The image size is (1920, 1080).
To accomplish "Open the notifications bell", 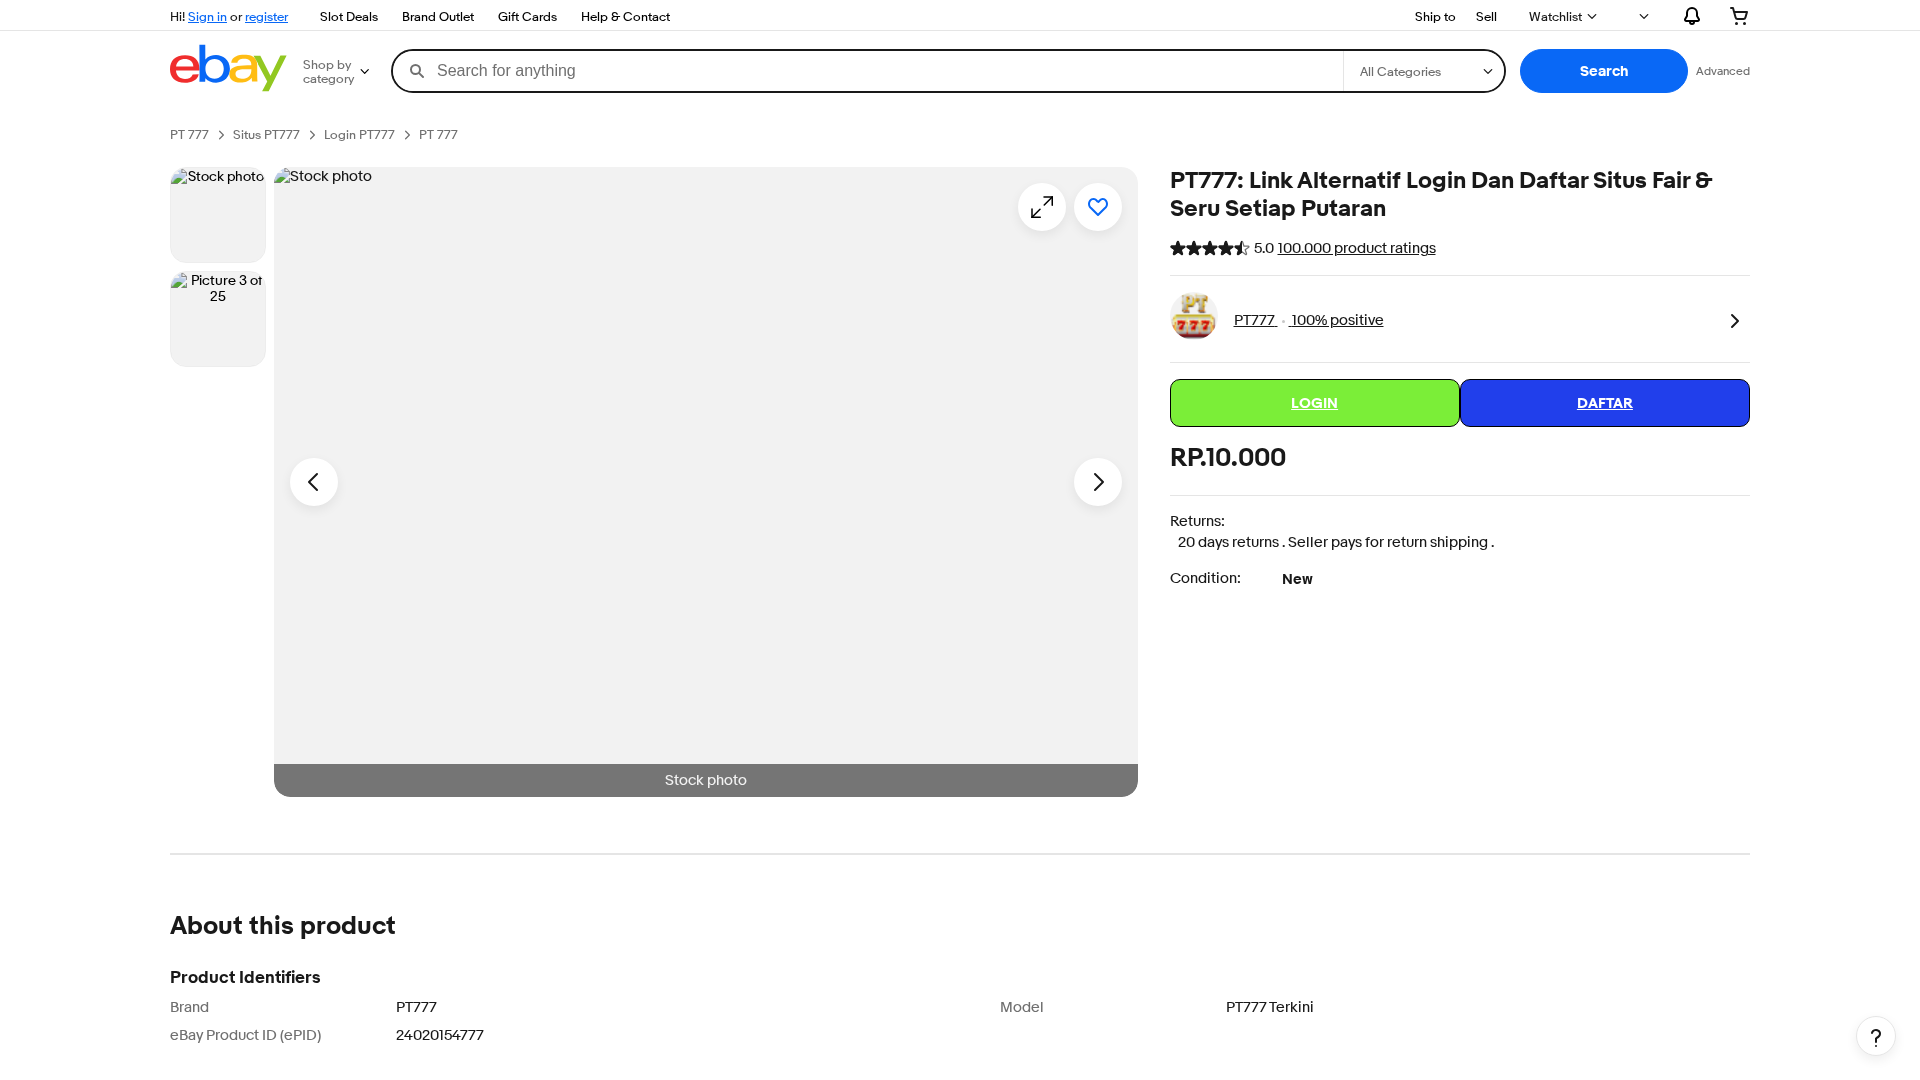I will pos(1691,16).
